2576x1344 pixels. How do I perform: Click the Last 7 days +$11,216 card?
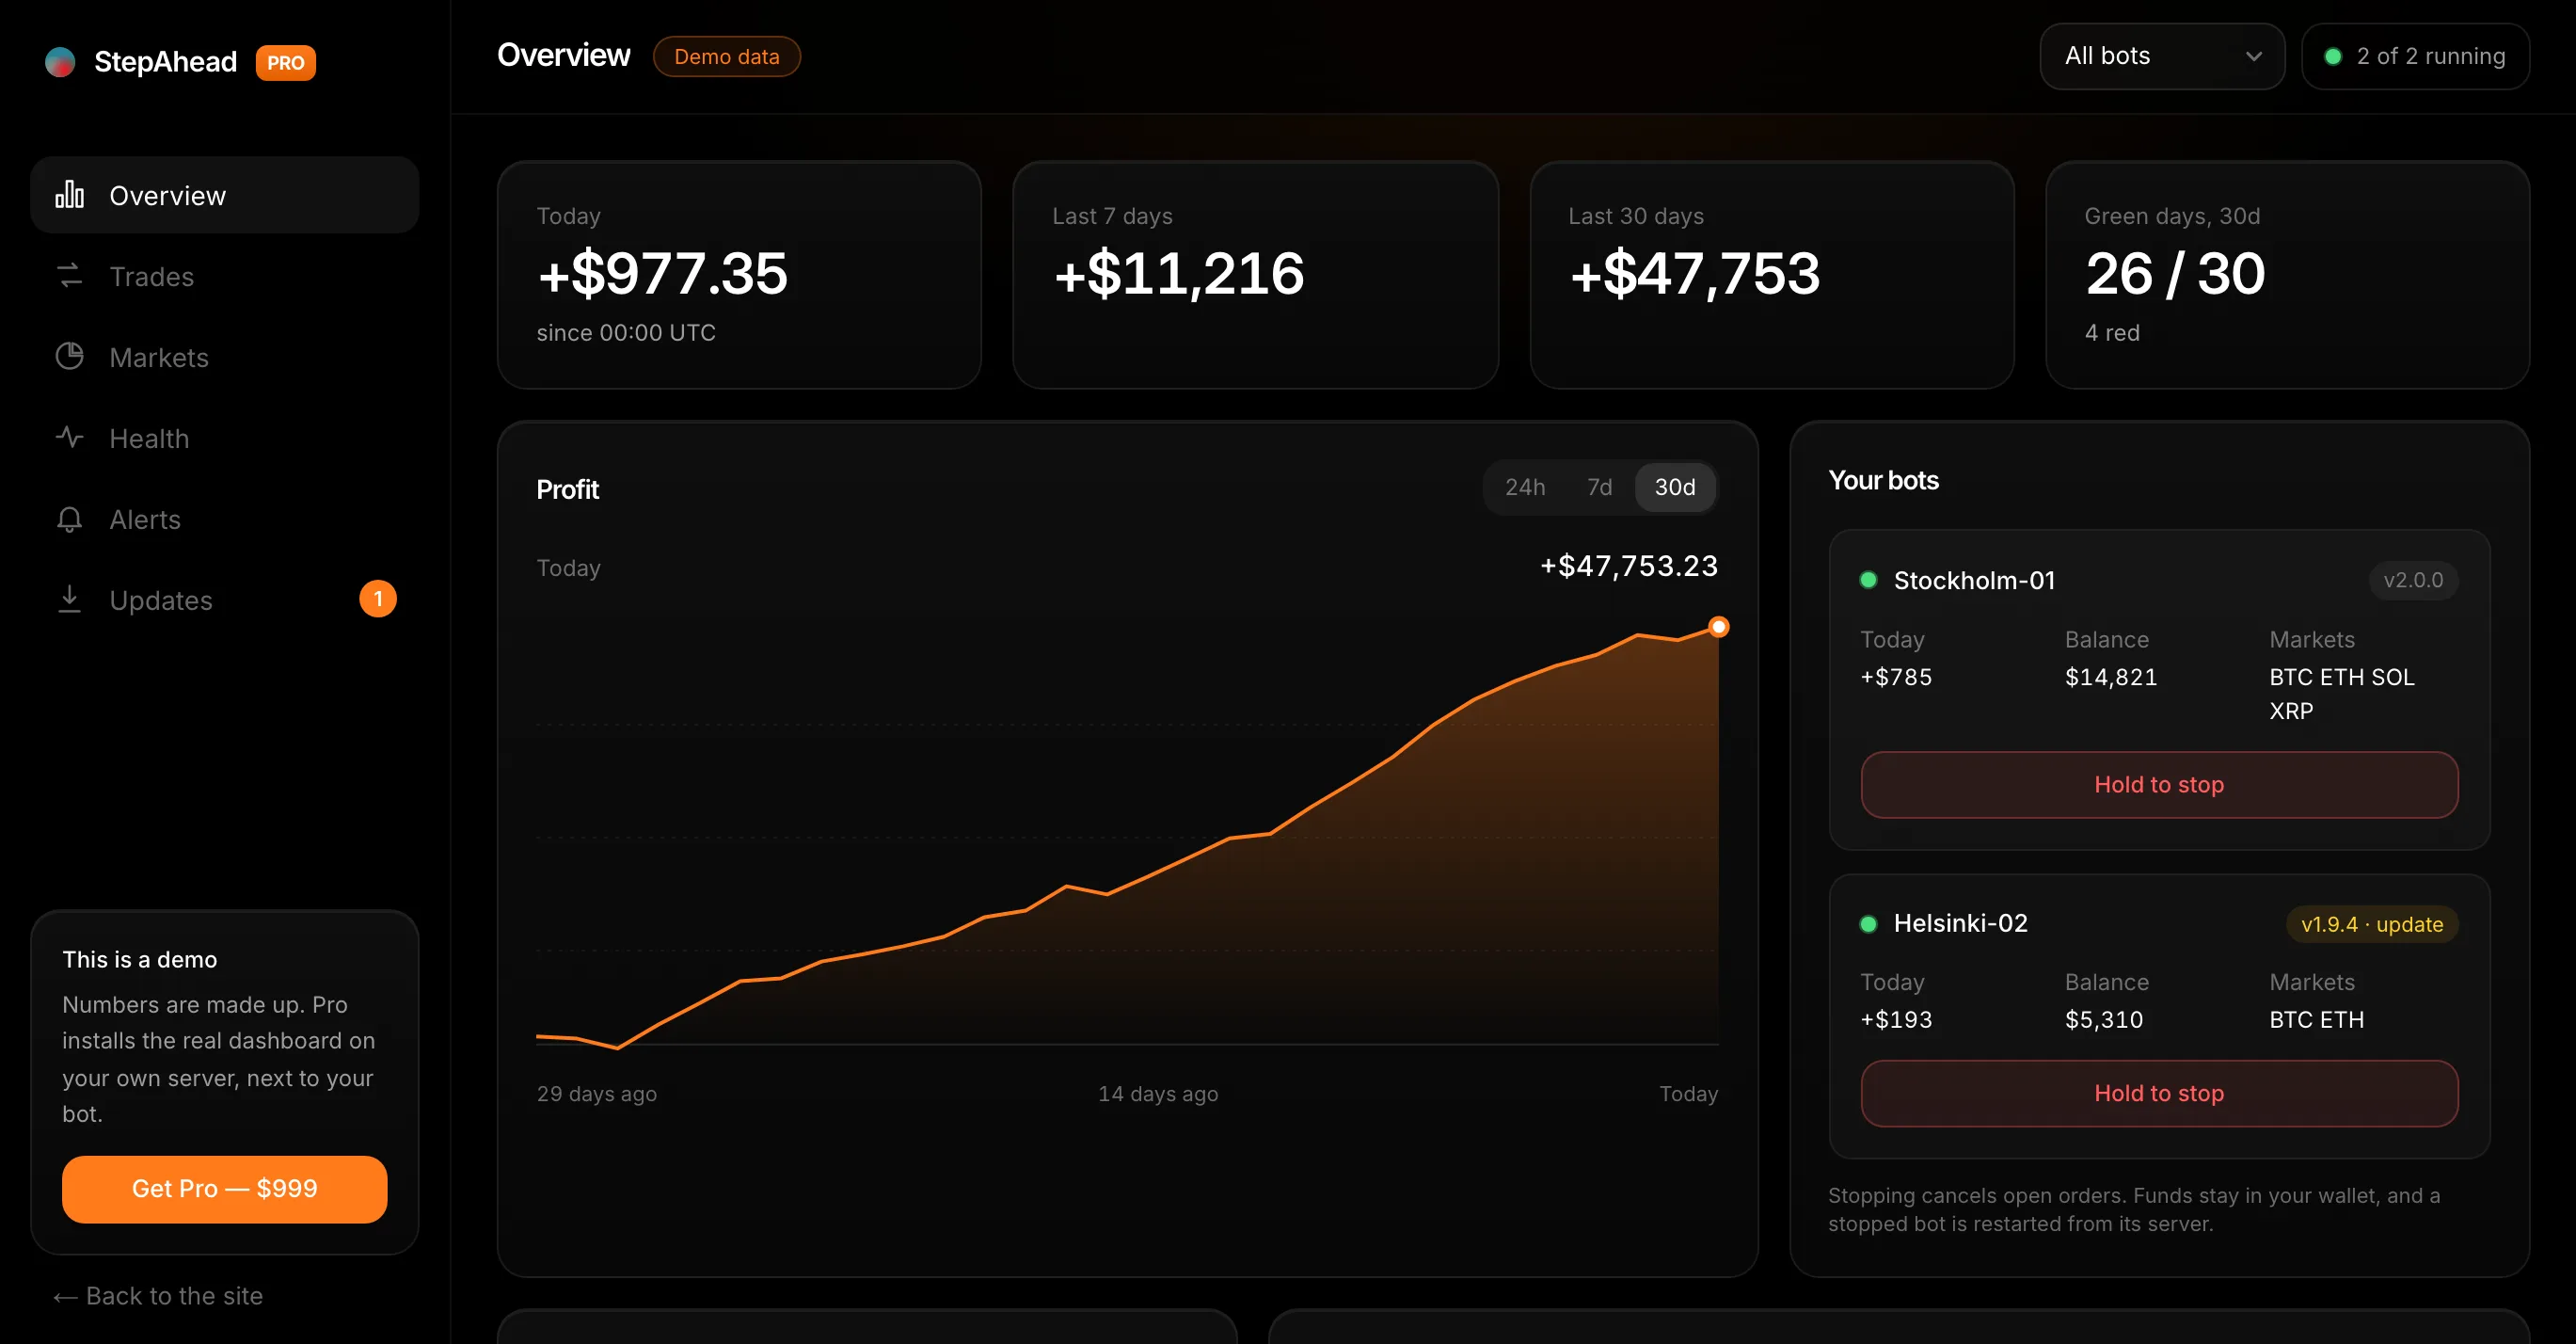pyautogui.click(x=1255, y=275)
